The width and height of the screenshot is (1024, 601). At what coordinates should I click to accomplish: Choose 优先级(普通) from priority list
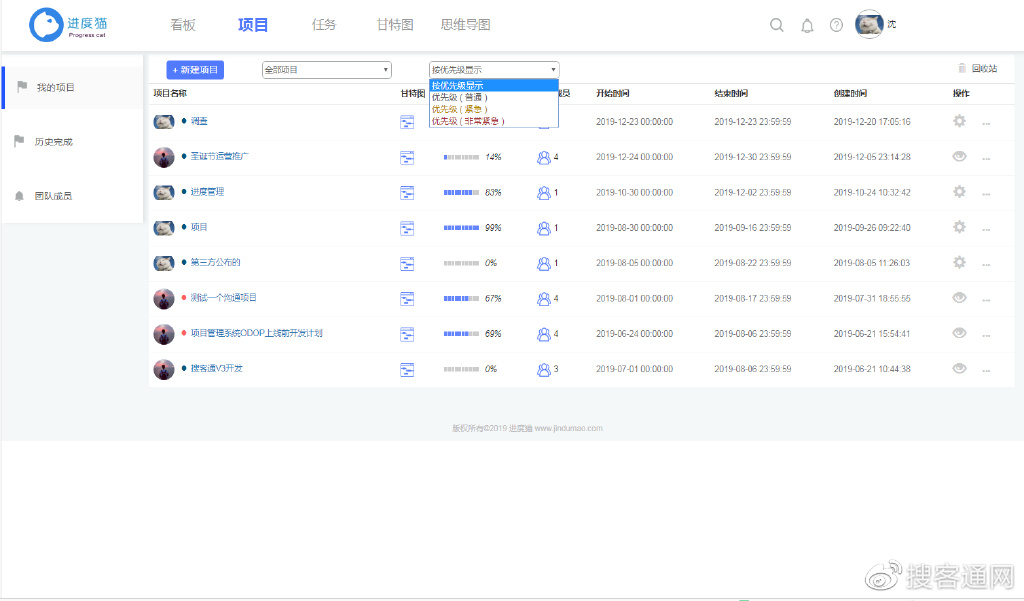point(494,97)
